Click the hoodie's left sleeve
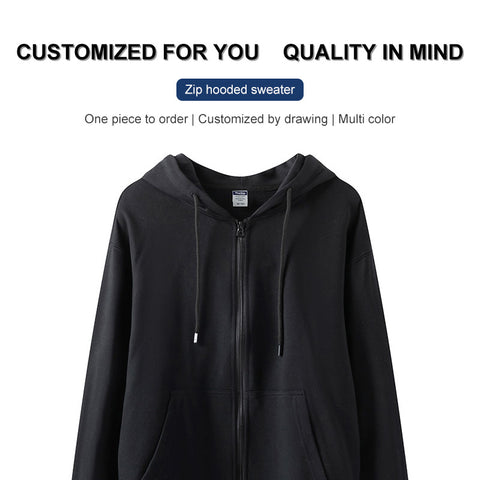 100,350
